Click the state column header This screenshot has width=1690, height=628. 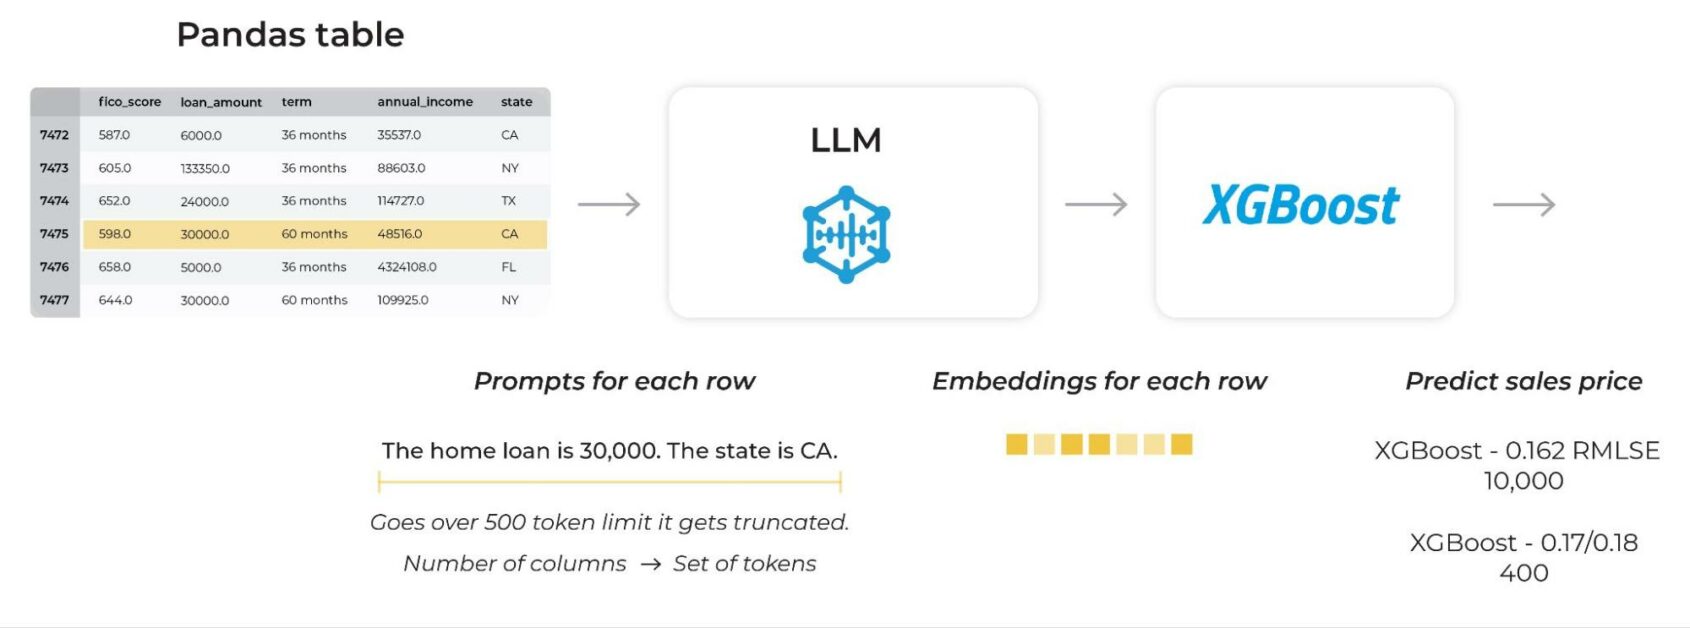(516, 102)
